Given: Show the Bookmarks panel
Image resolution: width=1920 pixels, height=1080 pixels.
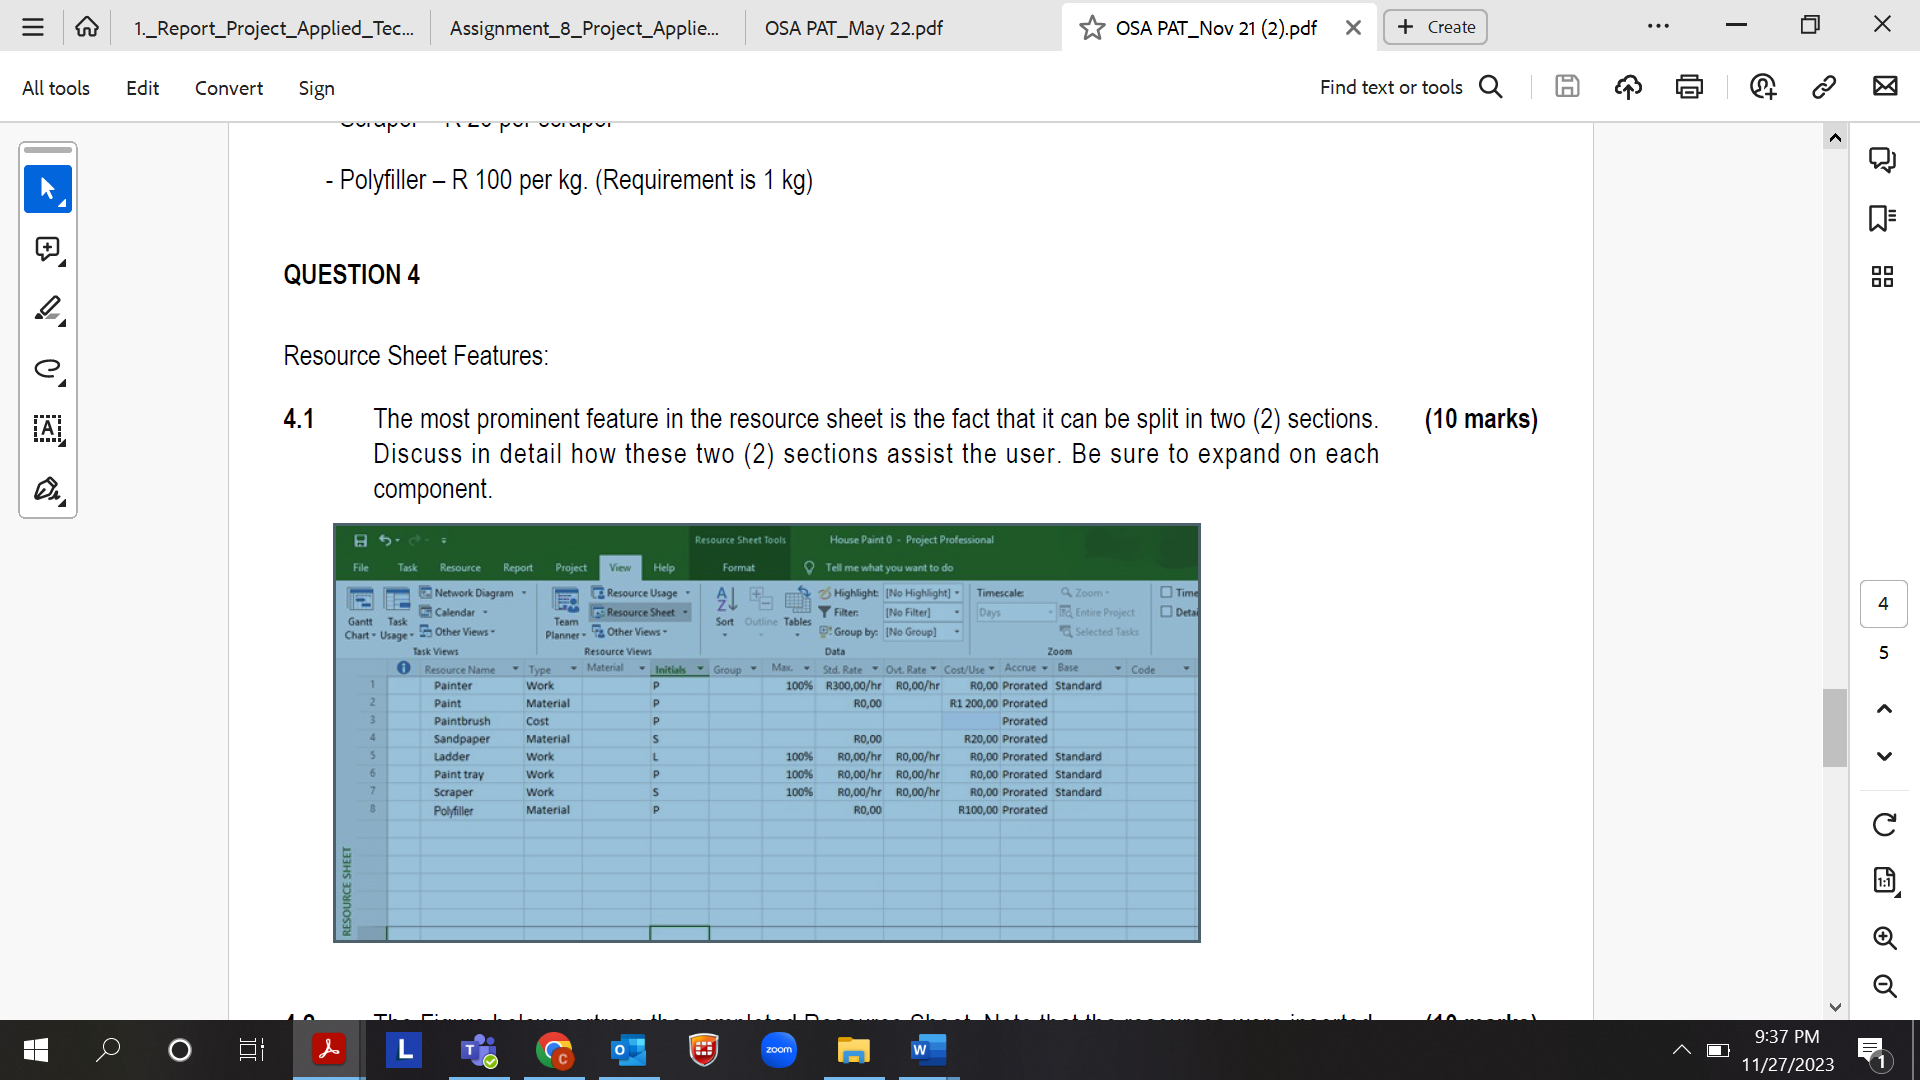Looking at the screenshot, I should tap(1884, 219).
